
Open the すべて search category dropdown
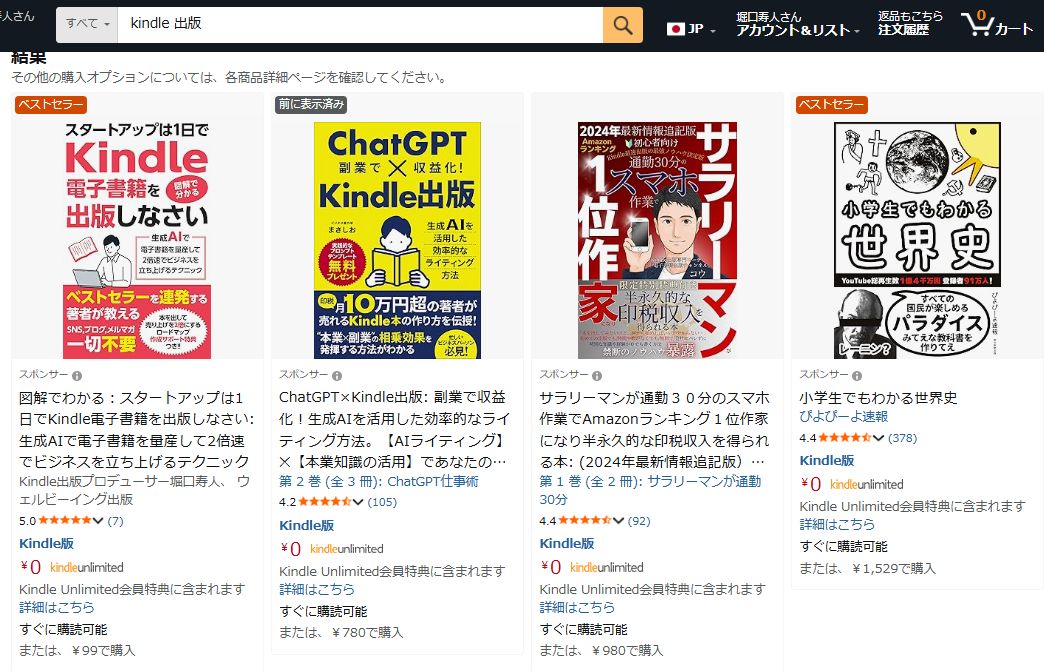[x=87, y=24]
